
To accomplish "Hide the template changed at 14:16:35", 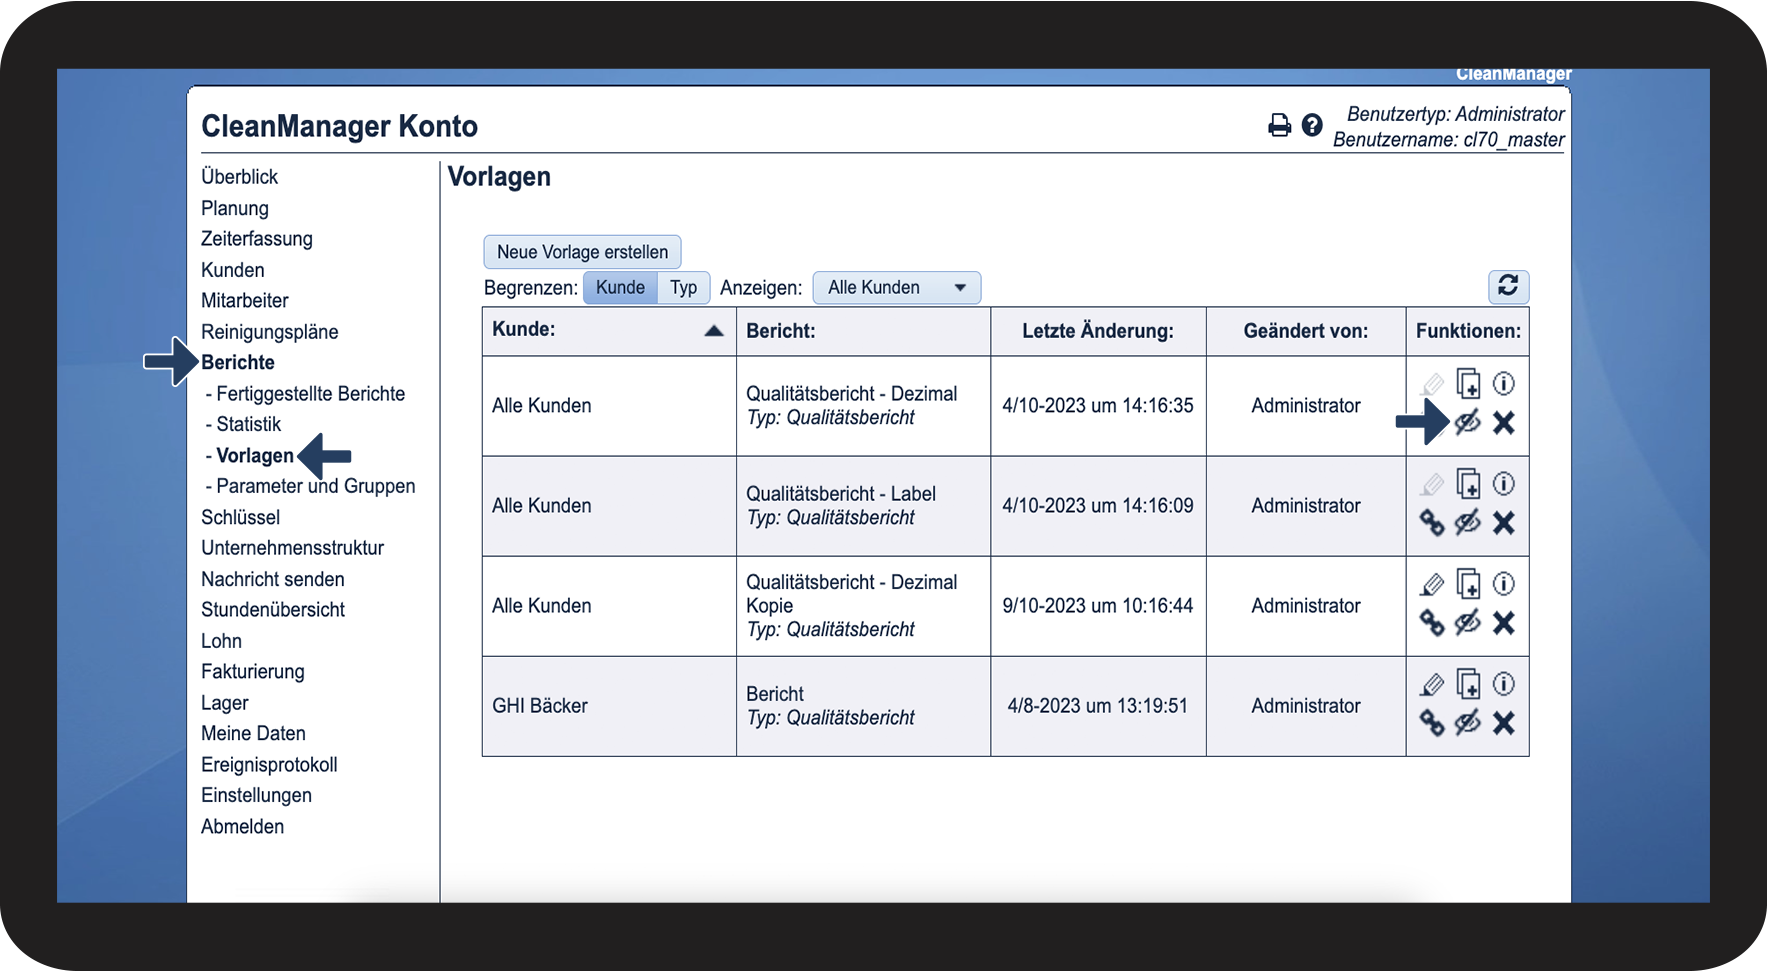I will 1468,423.
